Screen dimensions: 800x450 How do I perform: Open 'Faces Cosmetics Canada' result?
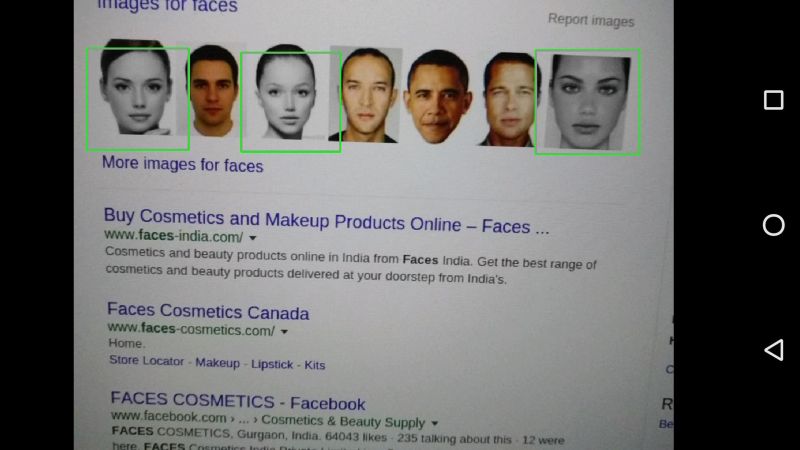208,311
